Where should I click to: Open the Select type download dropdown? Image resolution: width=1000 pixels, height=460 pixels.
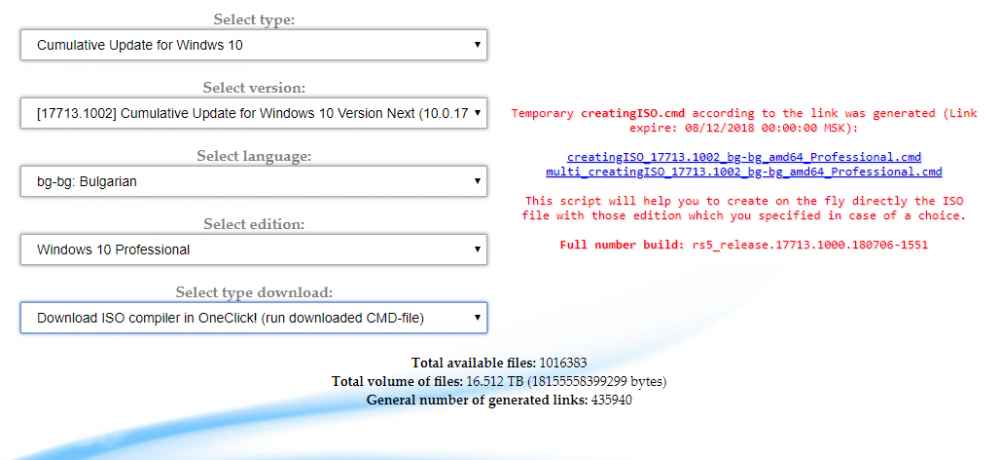coord(254,318)
